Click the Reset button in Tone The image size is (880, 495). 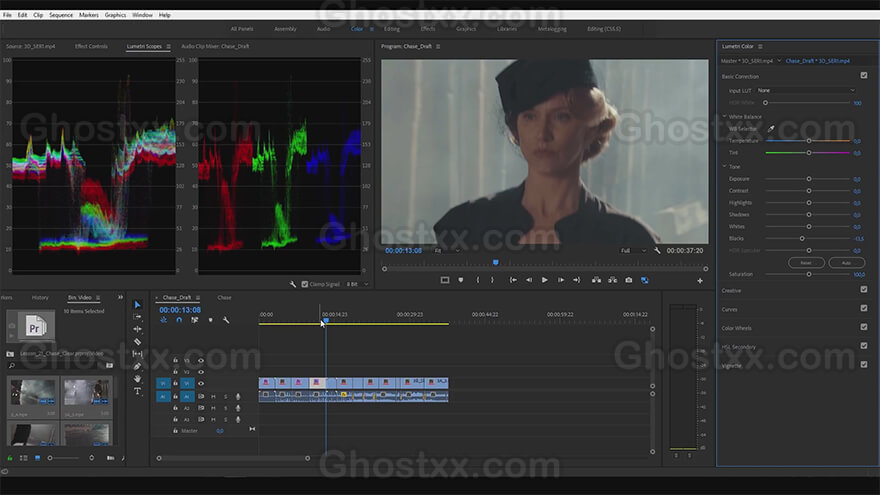806,263
